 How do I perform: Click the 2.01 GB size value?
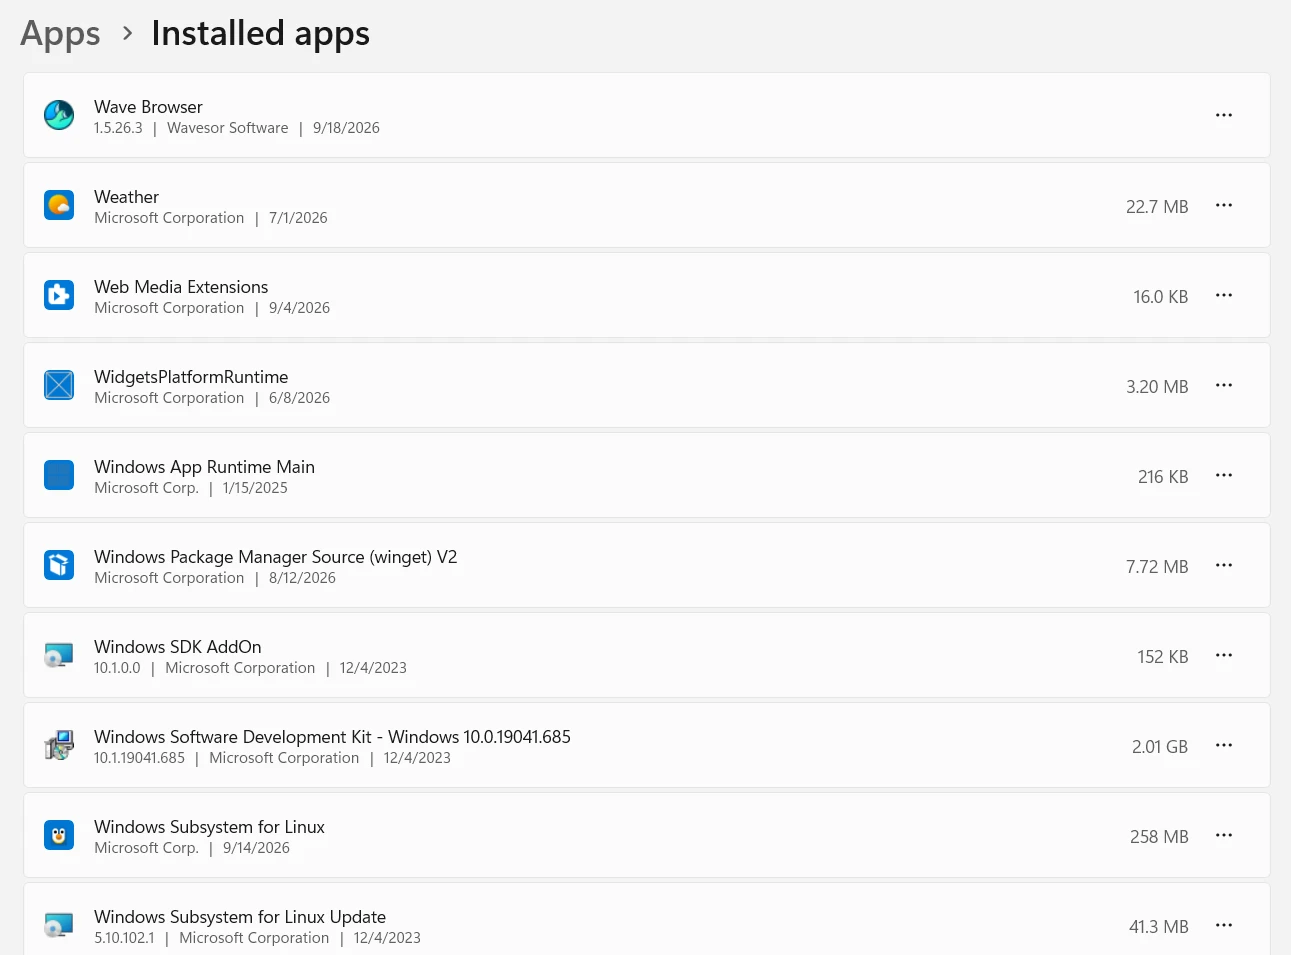[x=1160, y=747]
